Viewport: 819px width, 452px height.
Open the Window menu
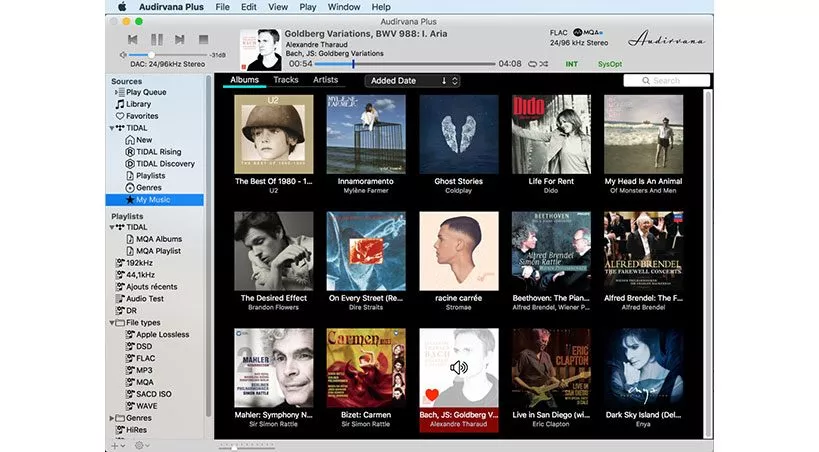[344, 7]
